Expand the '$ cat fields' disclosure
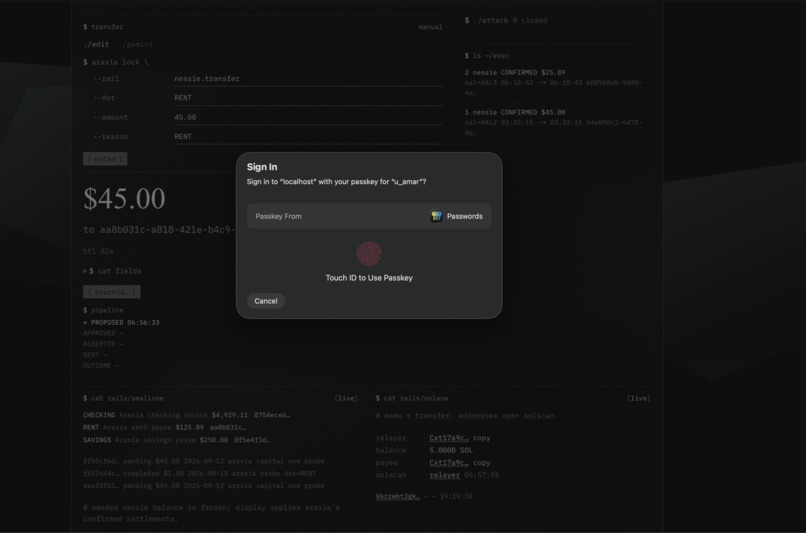 pos(112,271)
